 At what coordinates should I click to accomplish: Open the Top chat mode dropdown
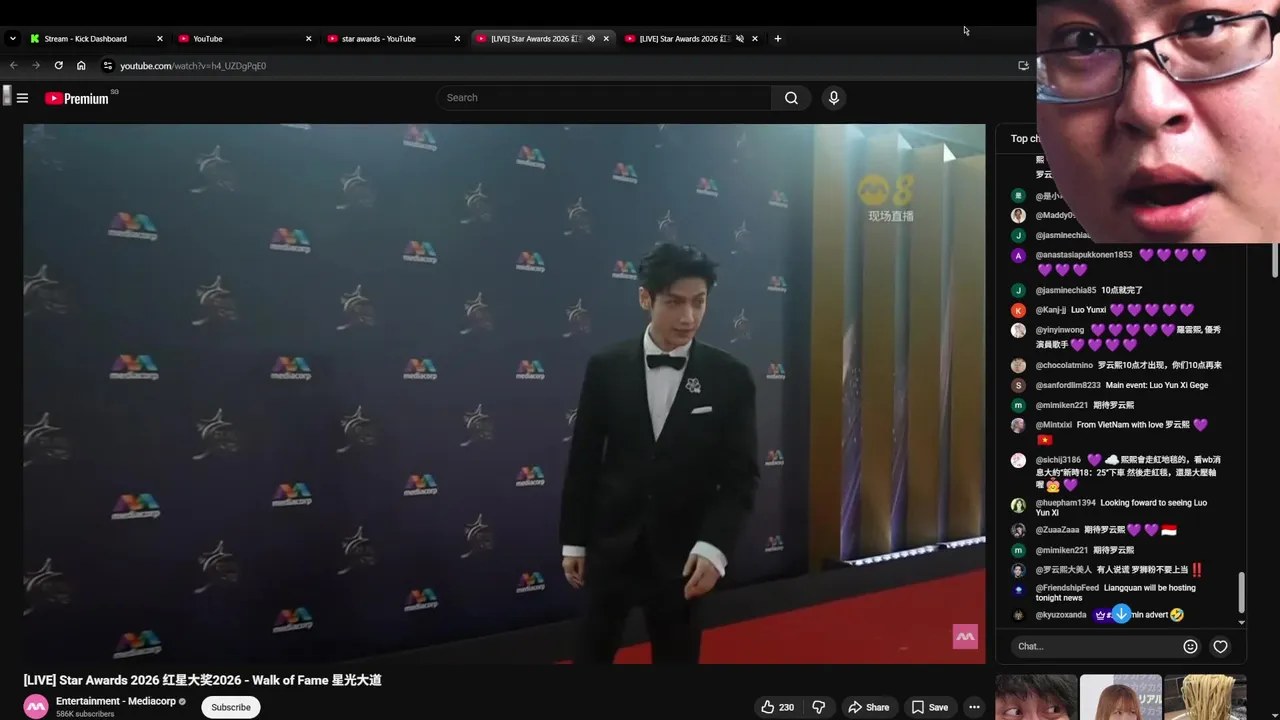[1025, 139]
